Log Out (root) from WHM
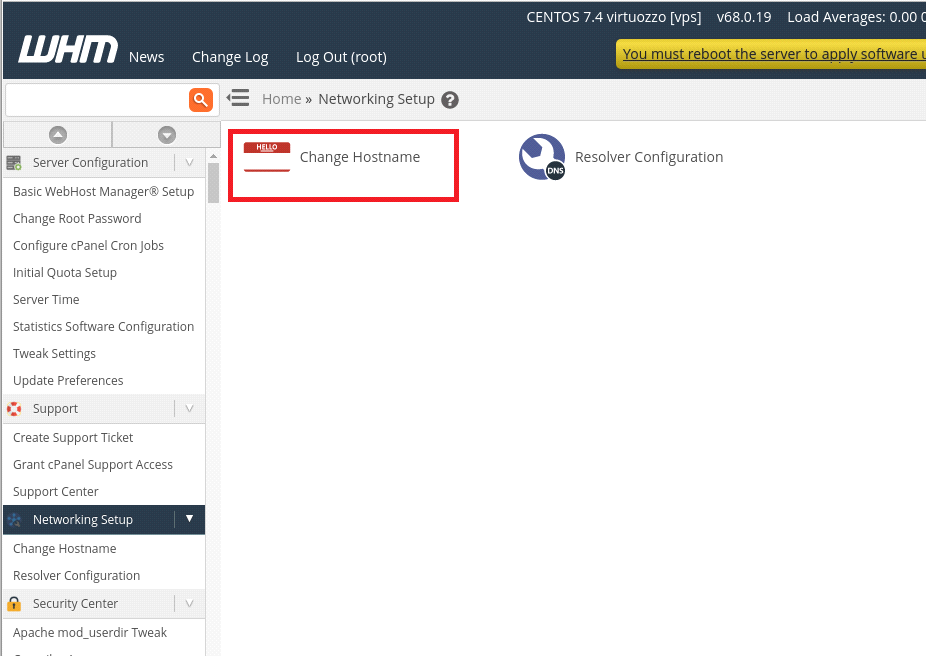This screenshot has height=656, width=926. coord(341,57)
